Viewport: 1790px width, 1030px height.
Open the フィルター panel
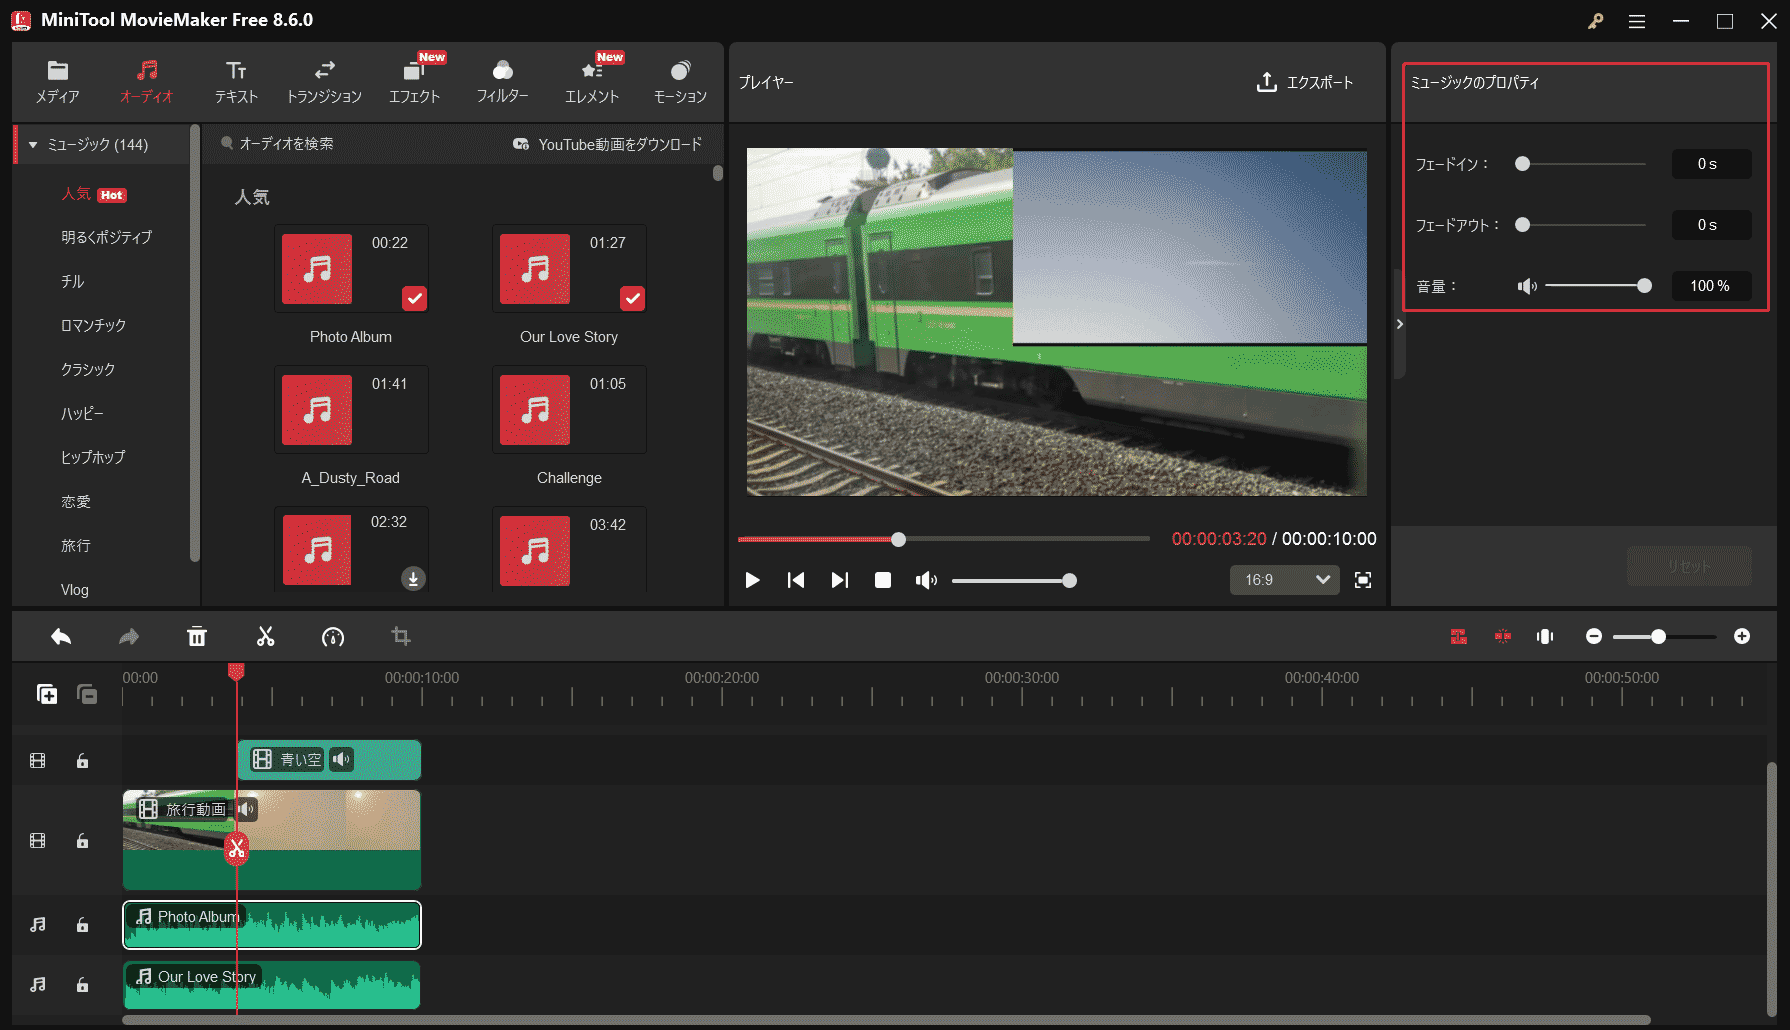pyautogui.click(x=502, y=80)
